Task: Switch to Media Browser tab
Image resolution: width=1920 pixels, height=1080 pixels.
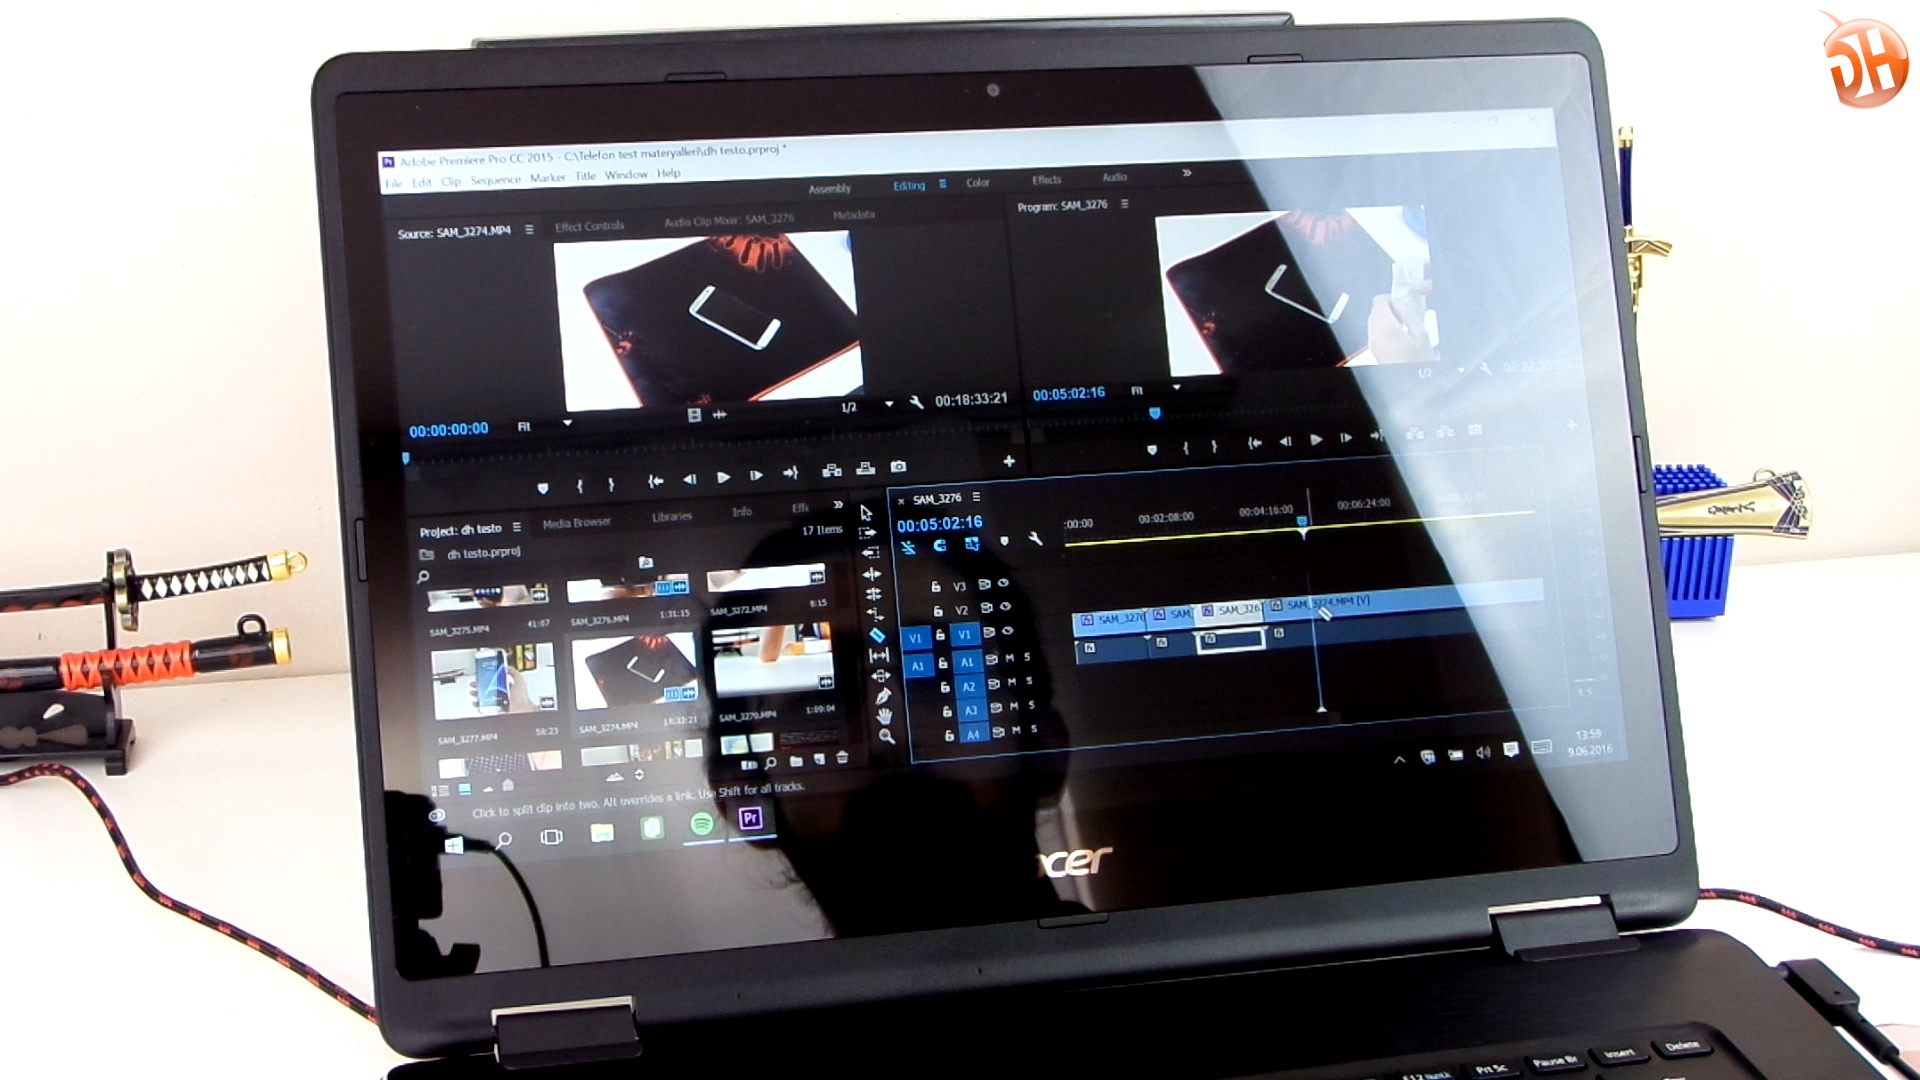Action: pyautogui.click(x=576, y=523)
